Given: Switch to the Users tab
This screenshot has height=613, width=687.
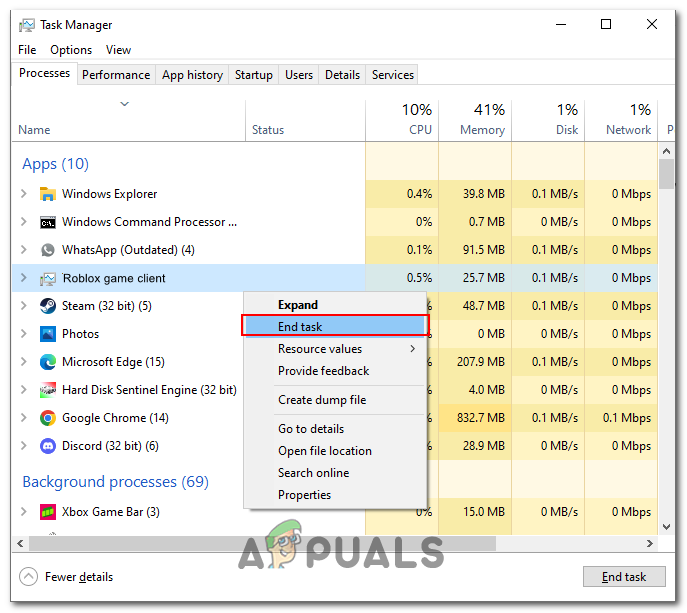Looking at the screenshot, I should pyautogui.click(x=299, y=75).
